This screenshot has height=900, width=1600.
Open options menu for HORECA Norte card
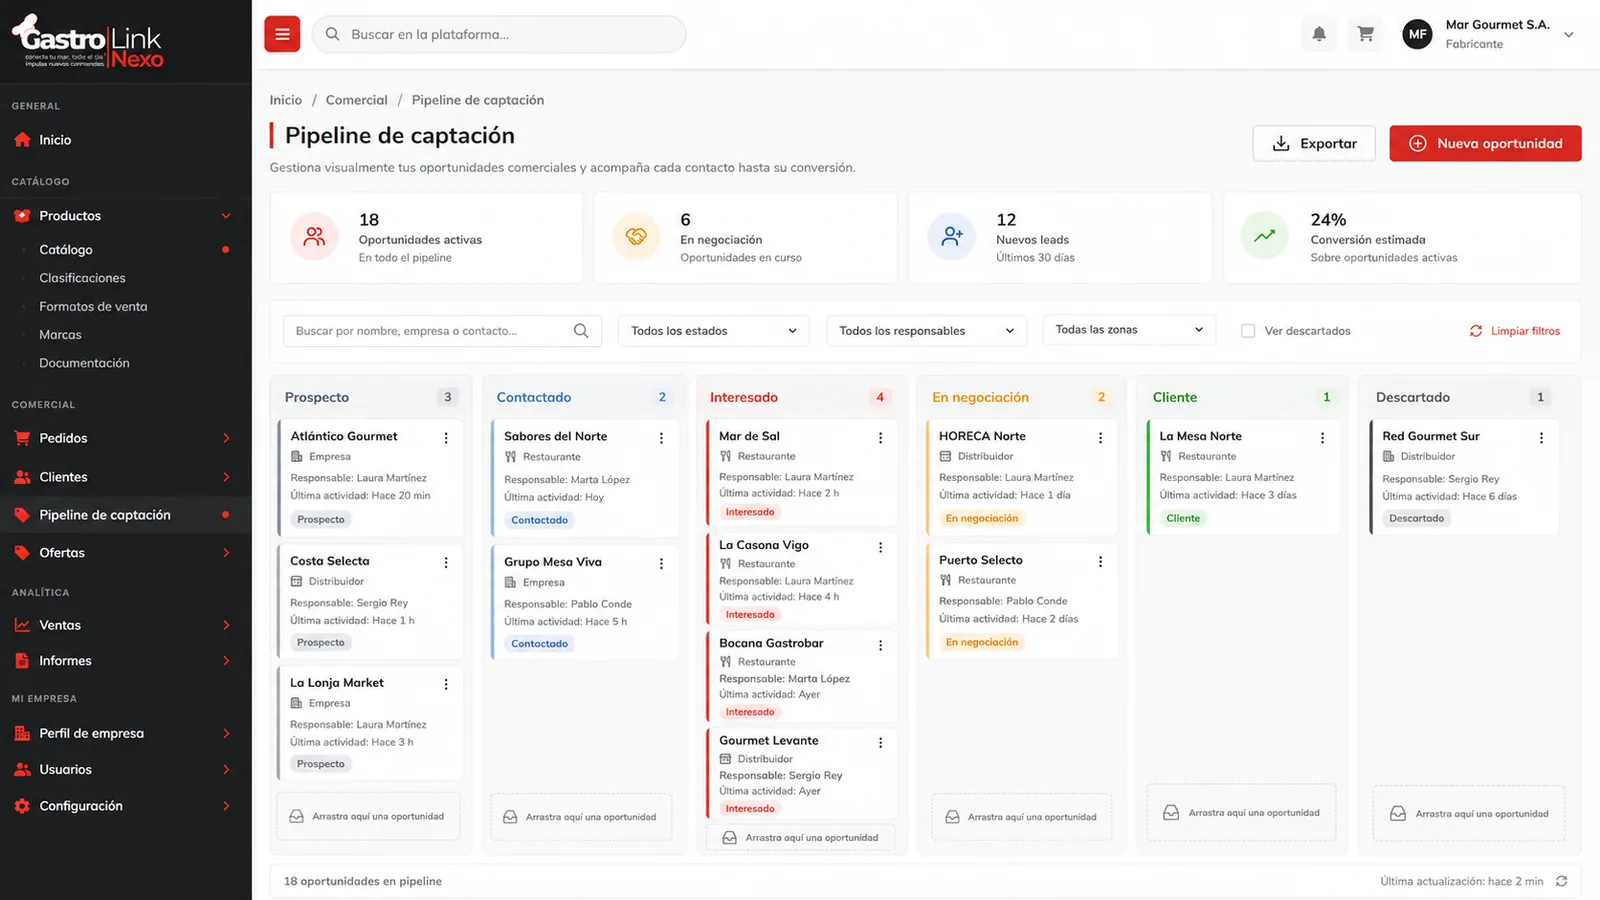[1100, 438]
